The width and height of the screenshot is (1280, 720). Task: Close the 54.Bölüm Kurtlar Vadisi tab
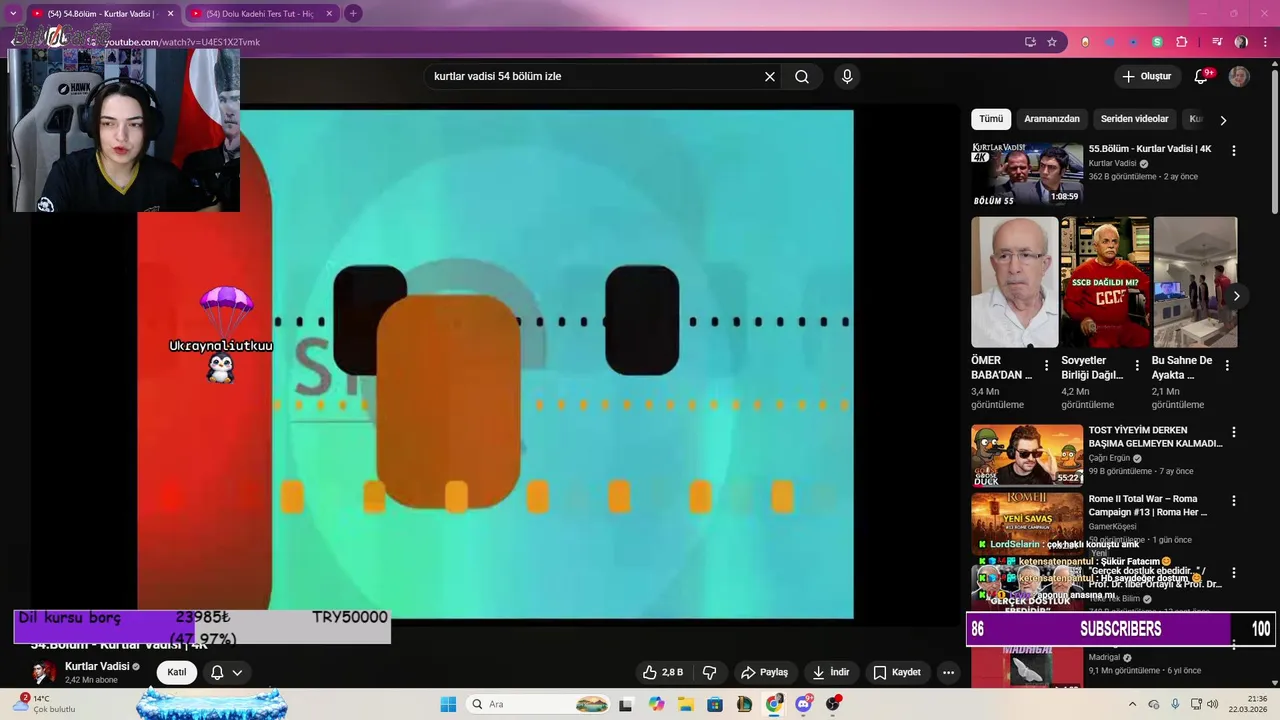(170, 14)
